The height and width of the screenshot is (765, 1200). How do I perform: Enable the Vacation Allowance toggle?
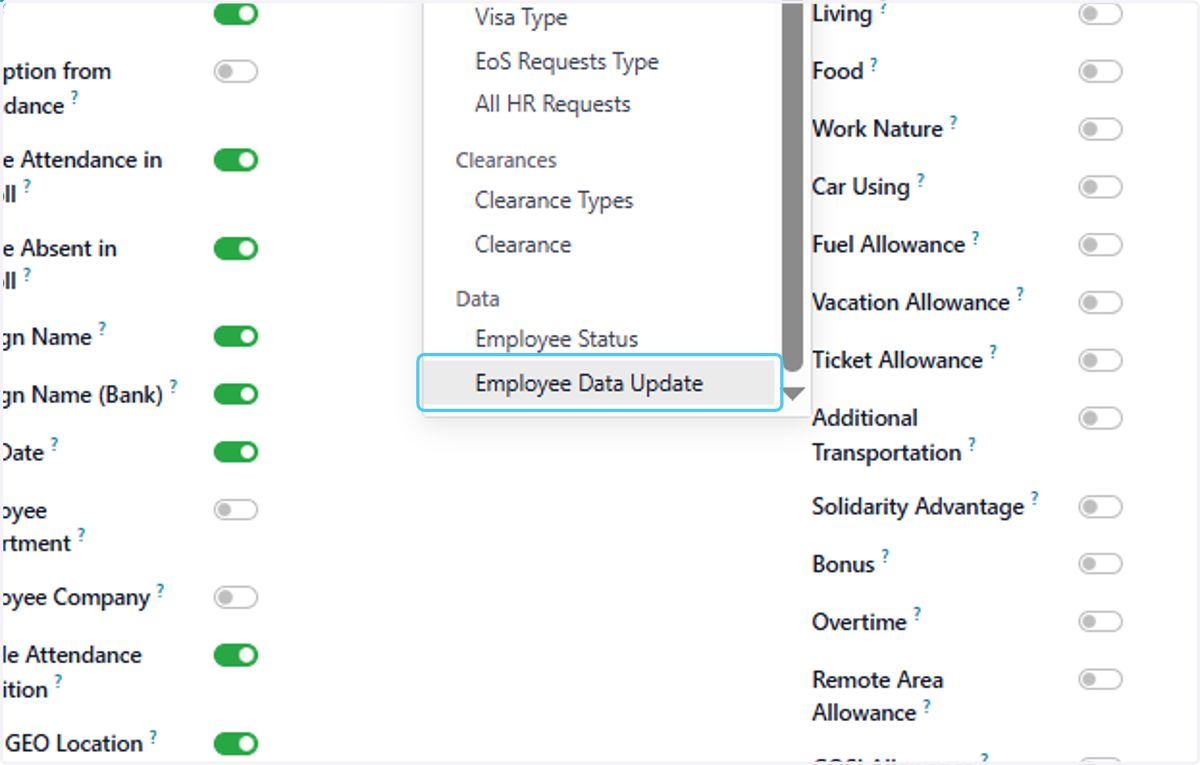[1100, 302]
